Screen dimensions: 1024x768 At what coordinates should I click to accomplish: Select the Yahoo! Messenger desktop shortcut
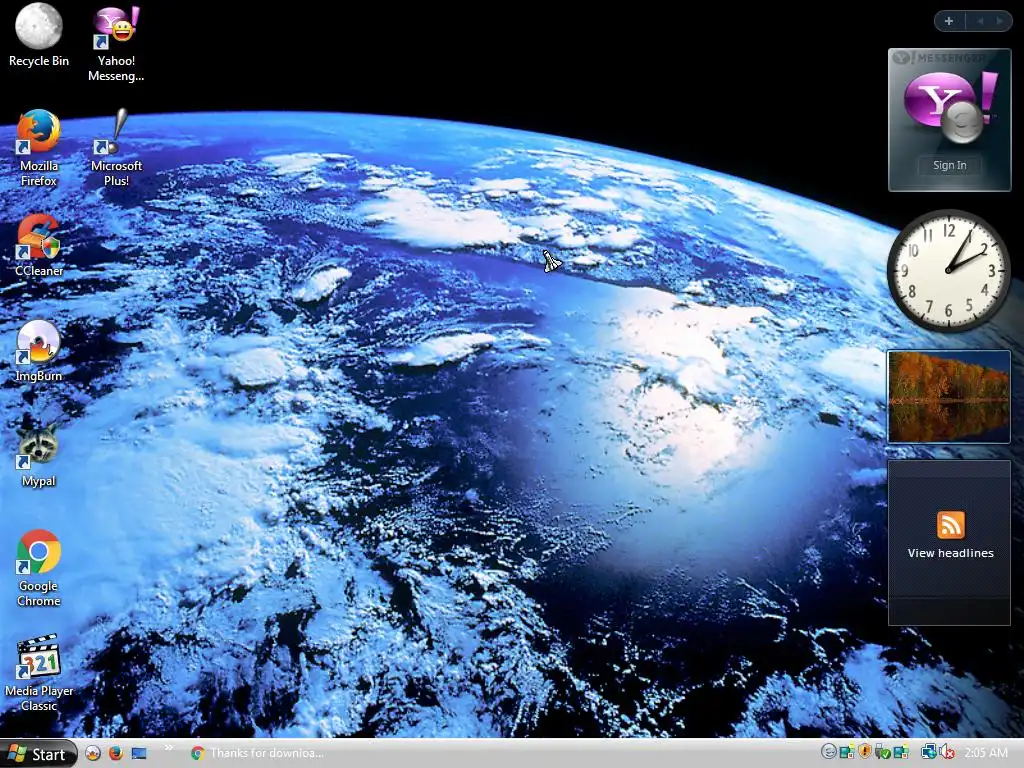click(116, 44)
